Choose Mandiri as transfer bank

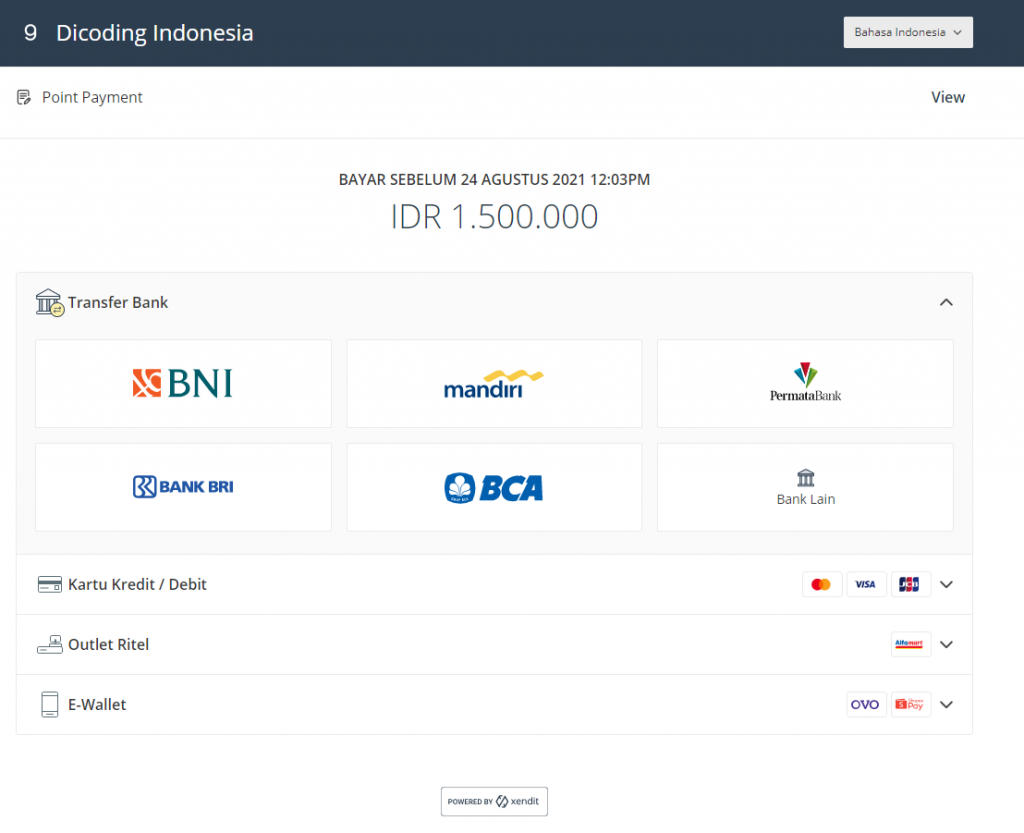[x=494, y=383]
